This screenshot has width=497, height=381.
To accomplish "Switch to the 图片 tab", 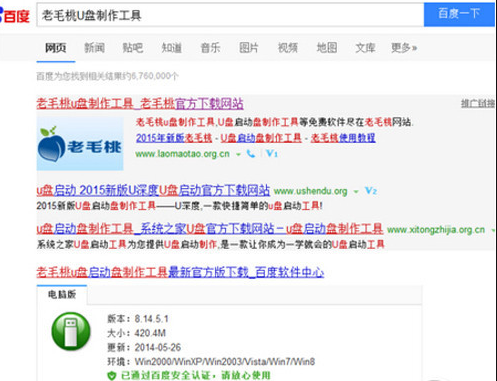I will pyautogui.click(x=249, y=48).
